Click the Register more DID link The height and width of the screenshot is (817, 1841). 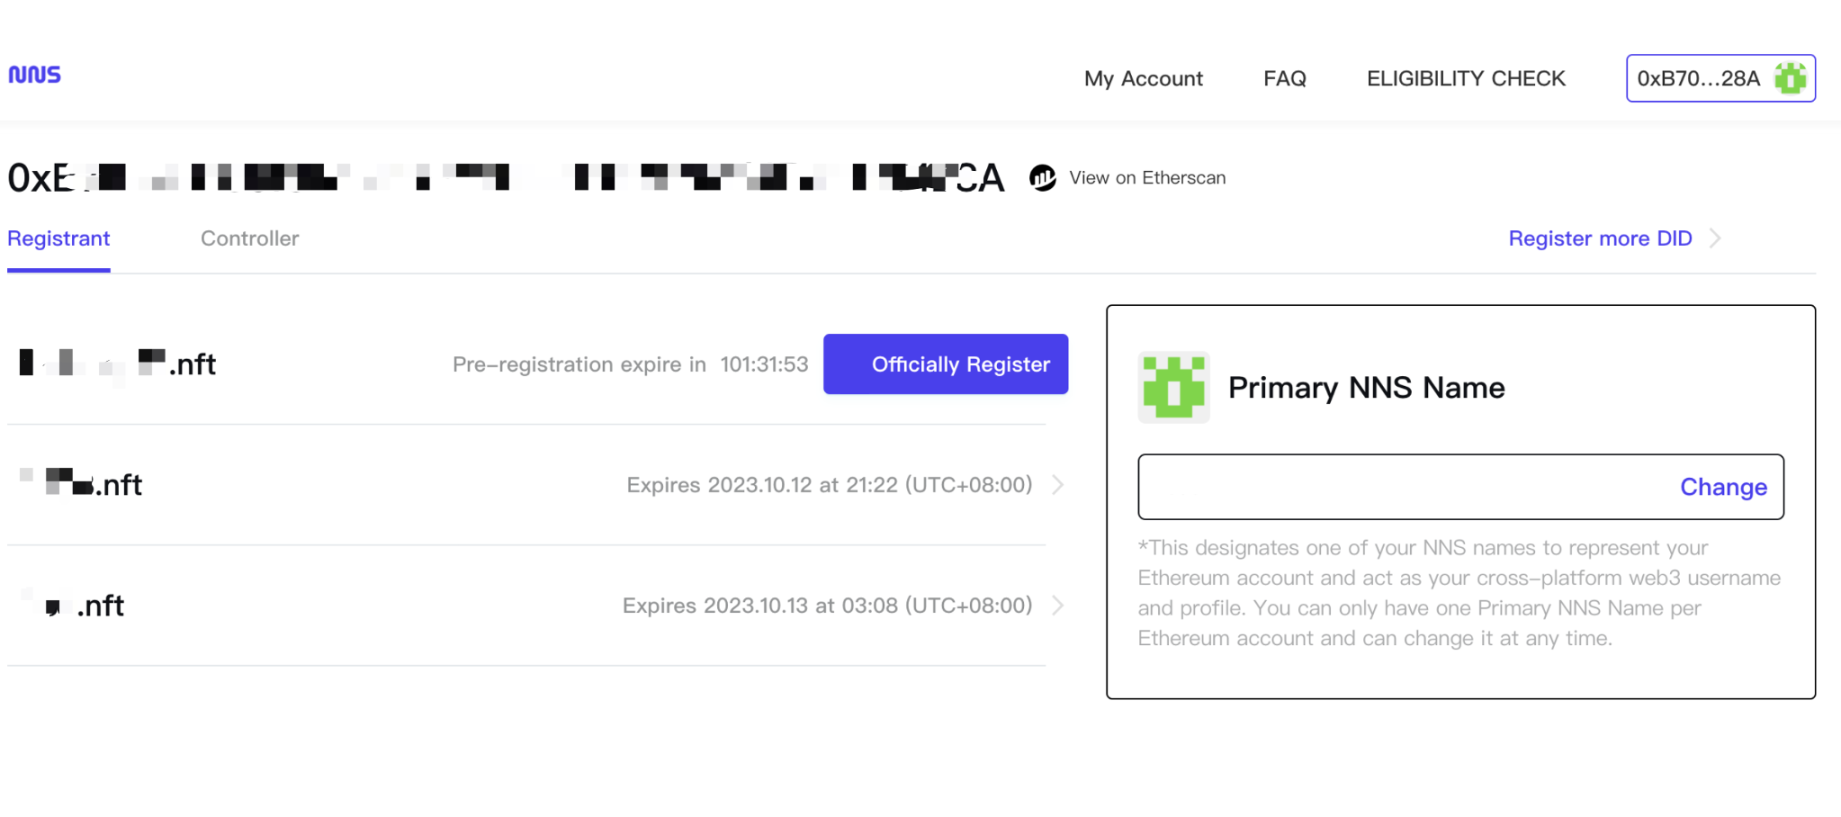pos(1599,239)
